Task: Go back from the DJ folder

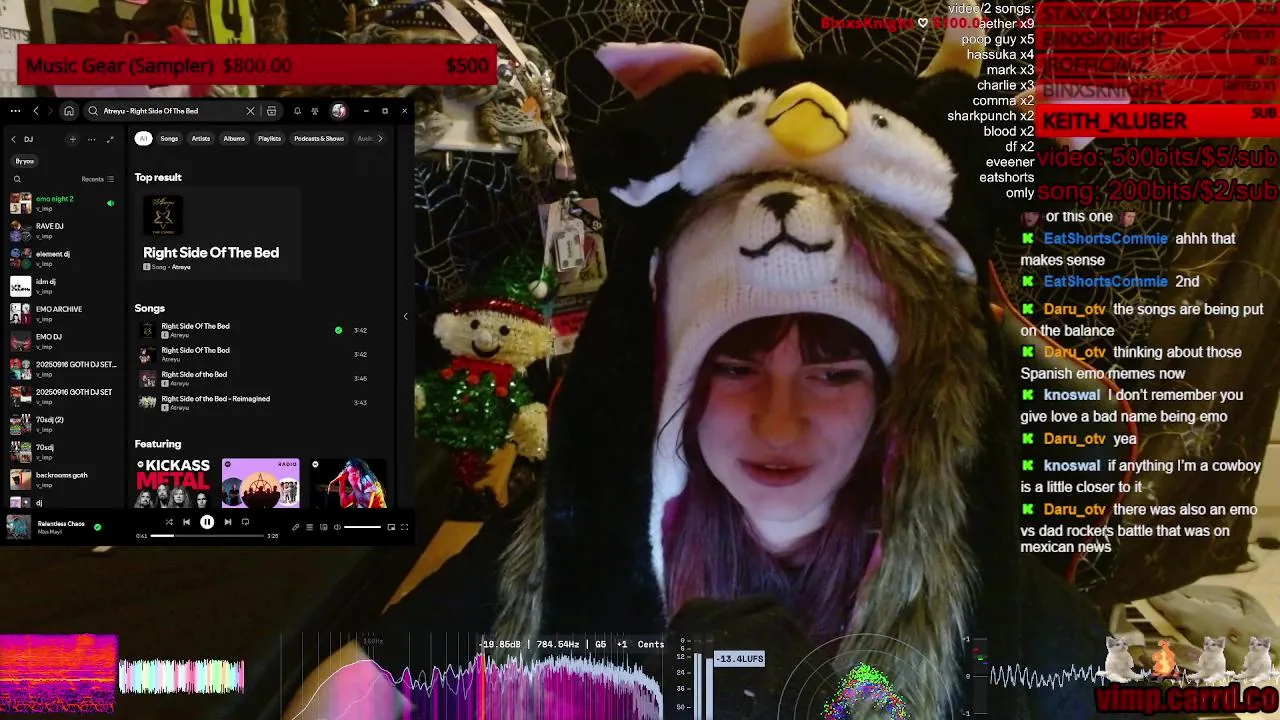Action: (x=14, y=139)
